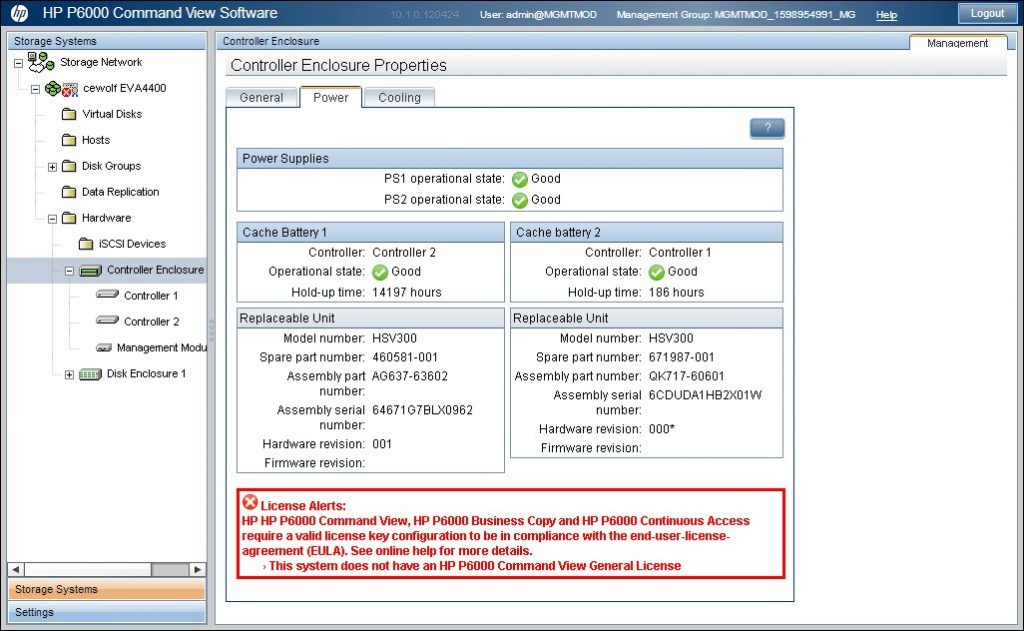Click the sidebar splitter handle
The width and height of the screenshot is (1024, 631).
[x=211, y=330]
